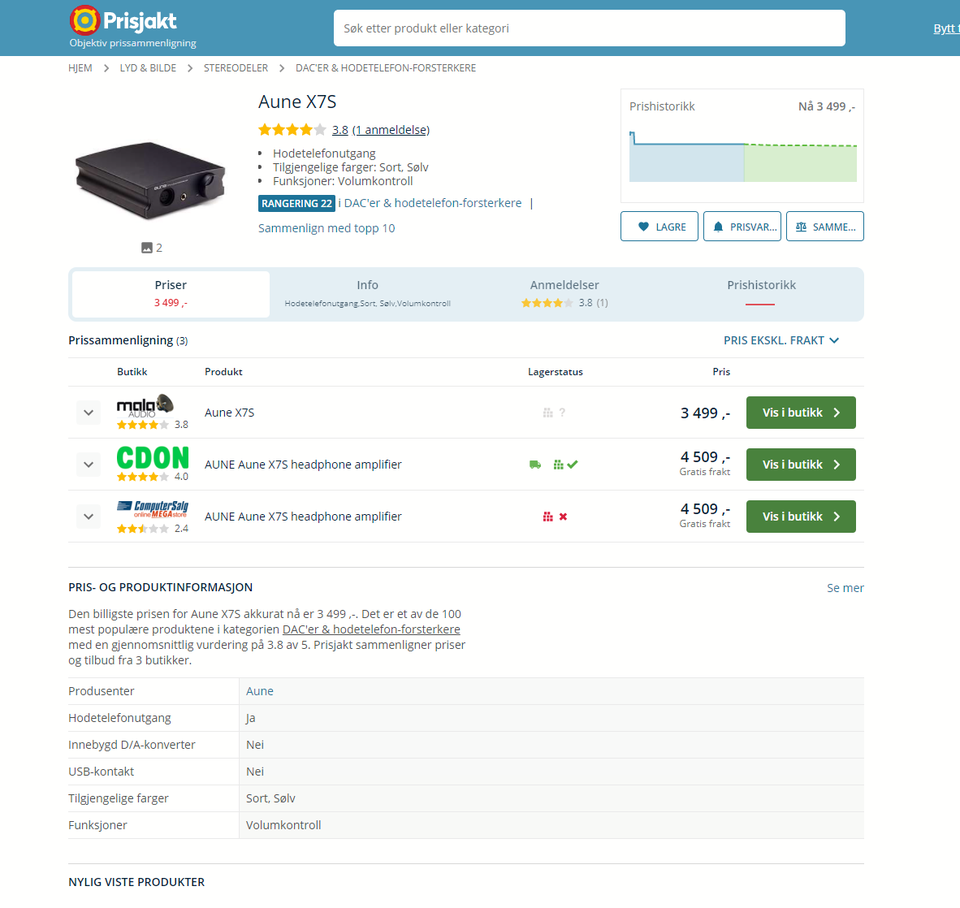
Task: Click the Volumkontroll function value
Action: pyautogui.click(x=283, y=825)
